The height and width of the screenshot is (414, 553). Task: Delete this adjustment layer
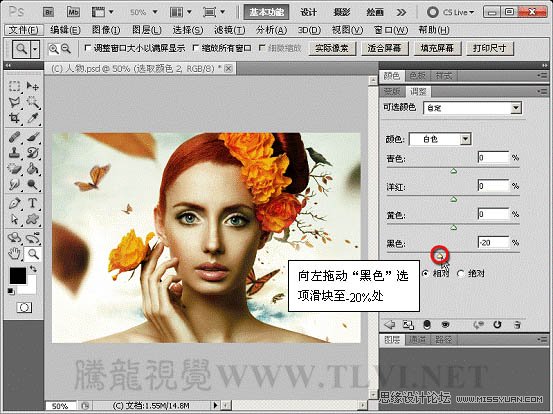[x=517, y=325]
